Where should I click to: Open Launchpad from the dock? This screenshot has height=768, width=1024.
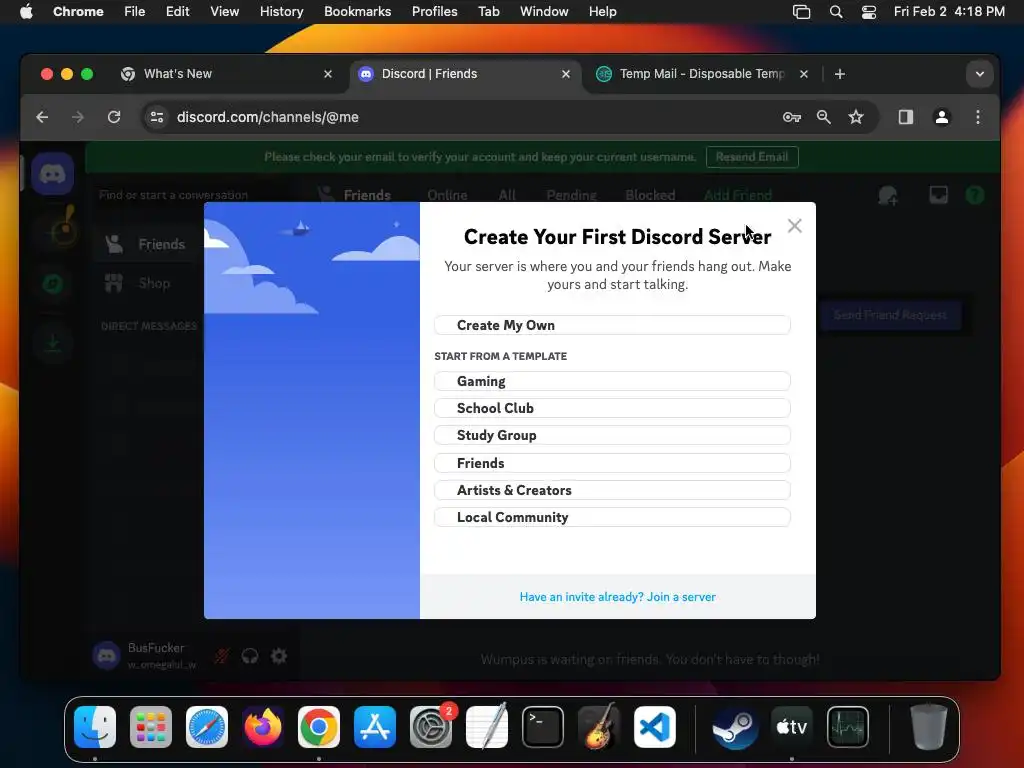tap(151, 727)
